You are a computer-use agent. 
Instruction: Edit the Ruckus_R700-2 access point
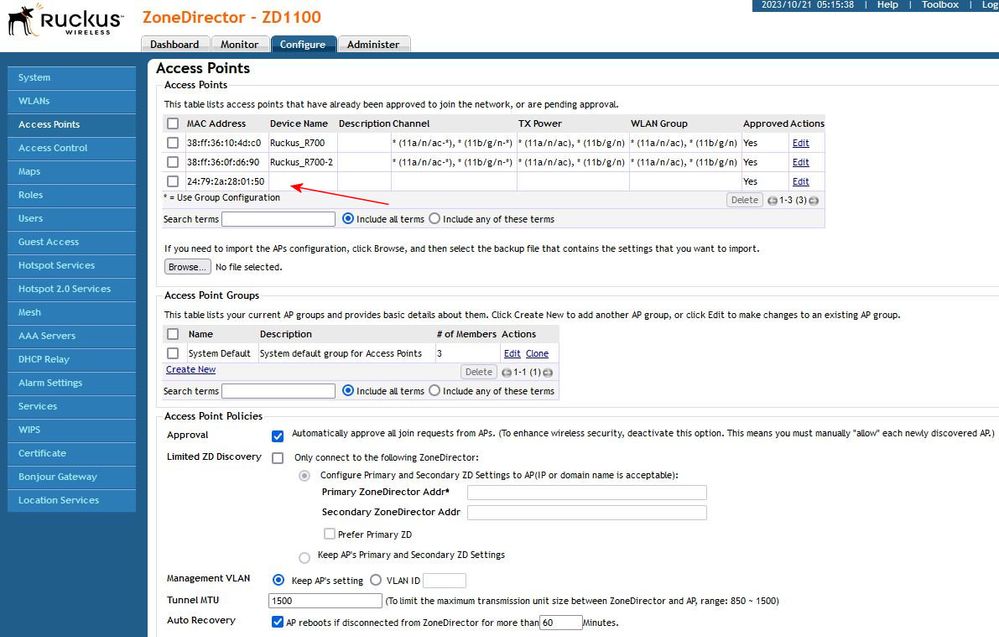(800, 162)
